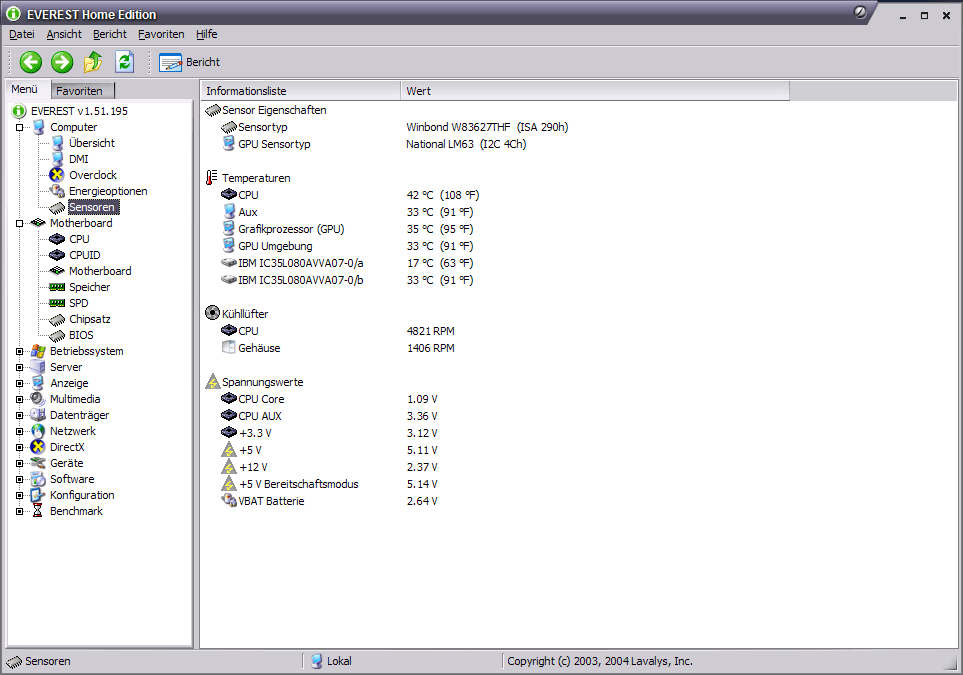Open the Bericht menu
Viewport: 963px width, 675px height.
[x=110, y=34]
